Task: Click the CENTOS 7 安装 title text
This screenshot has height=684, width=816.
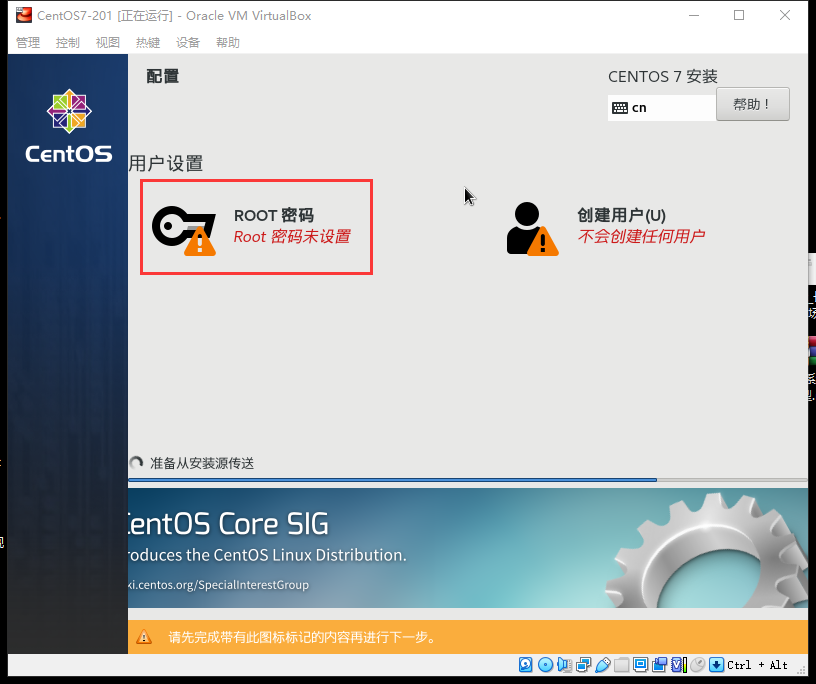Action: pos(662,77)
